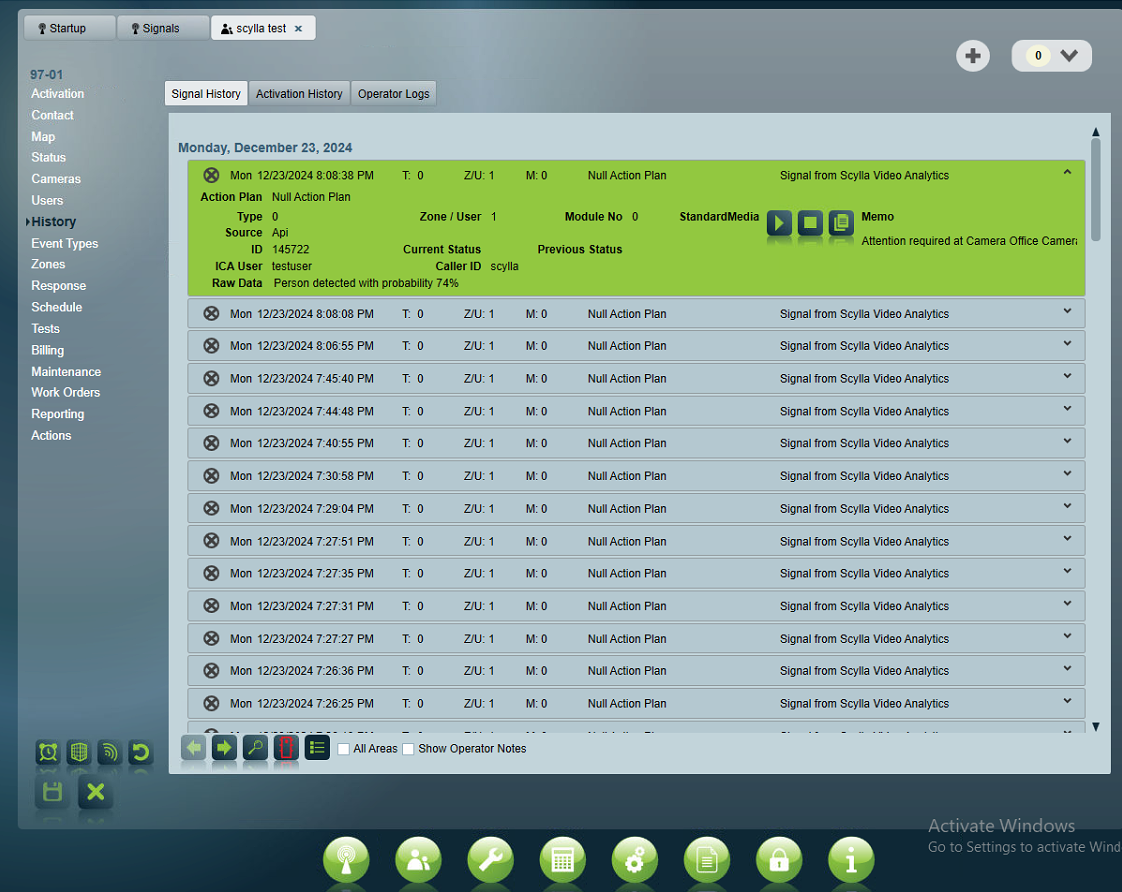
Task: Open the Operator Logs tab
Action: (x=394, y=94)
